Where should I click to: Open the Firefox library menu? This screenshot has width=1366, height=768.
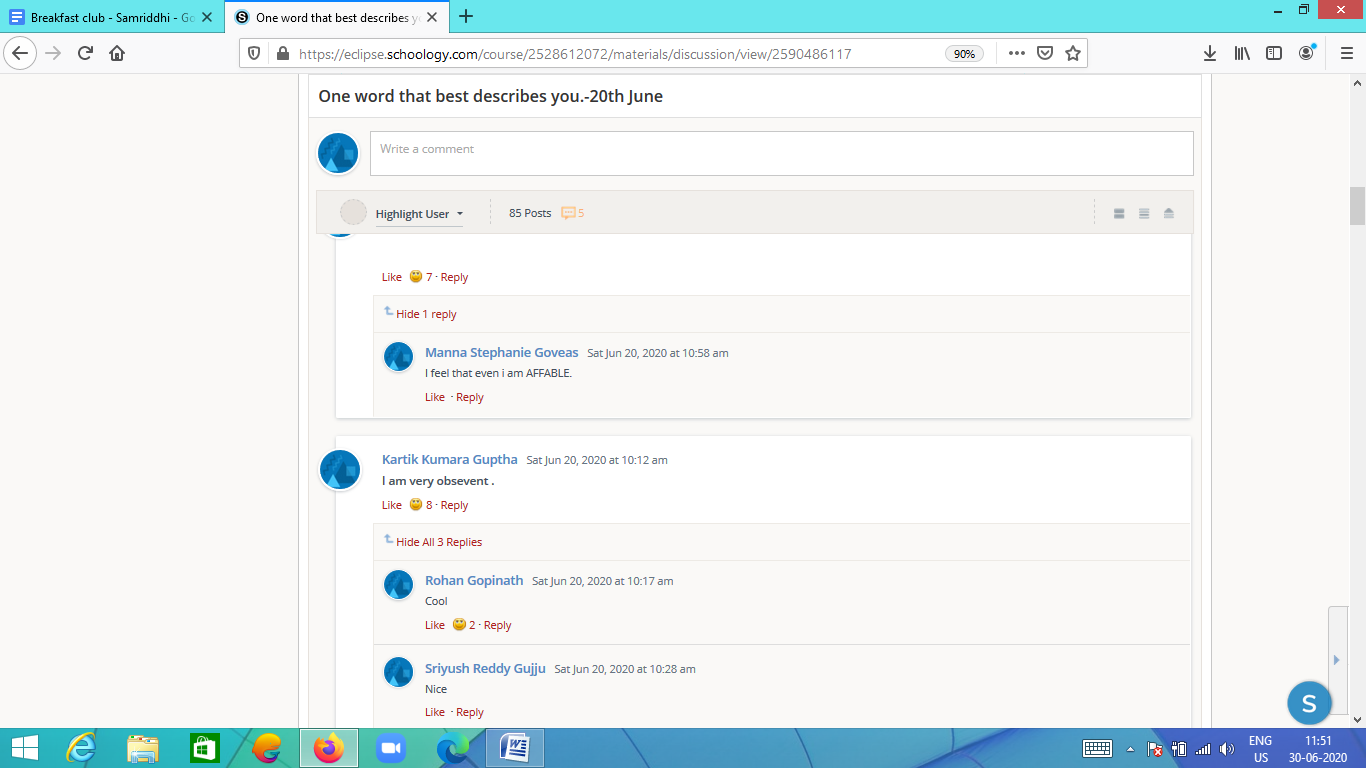pos(1242,54)
